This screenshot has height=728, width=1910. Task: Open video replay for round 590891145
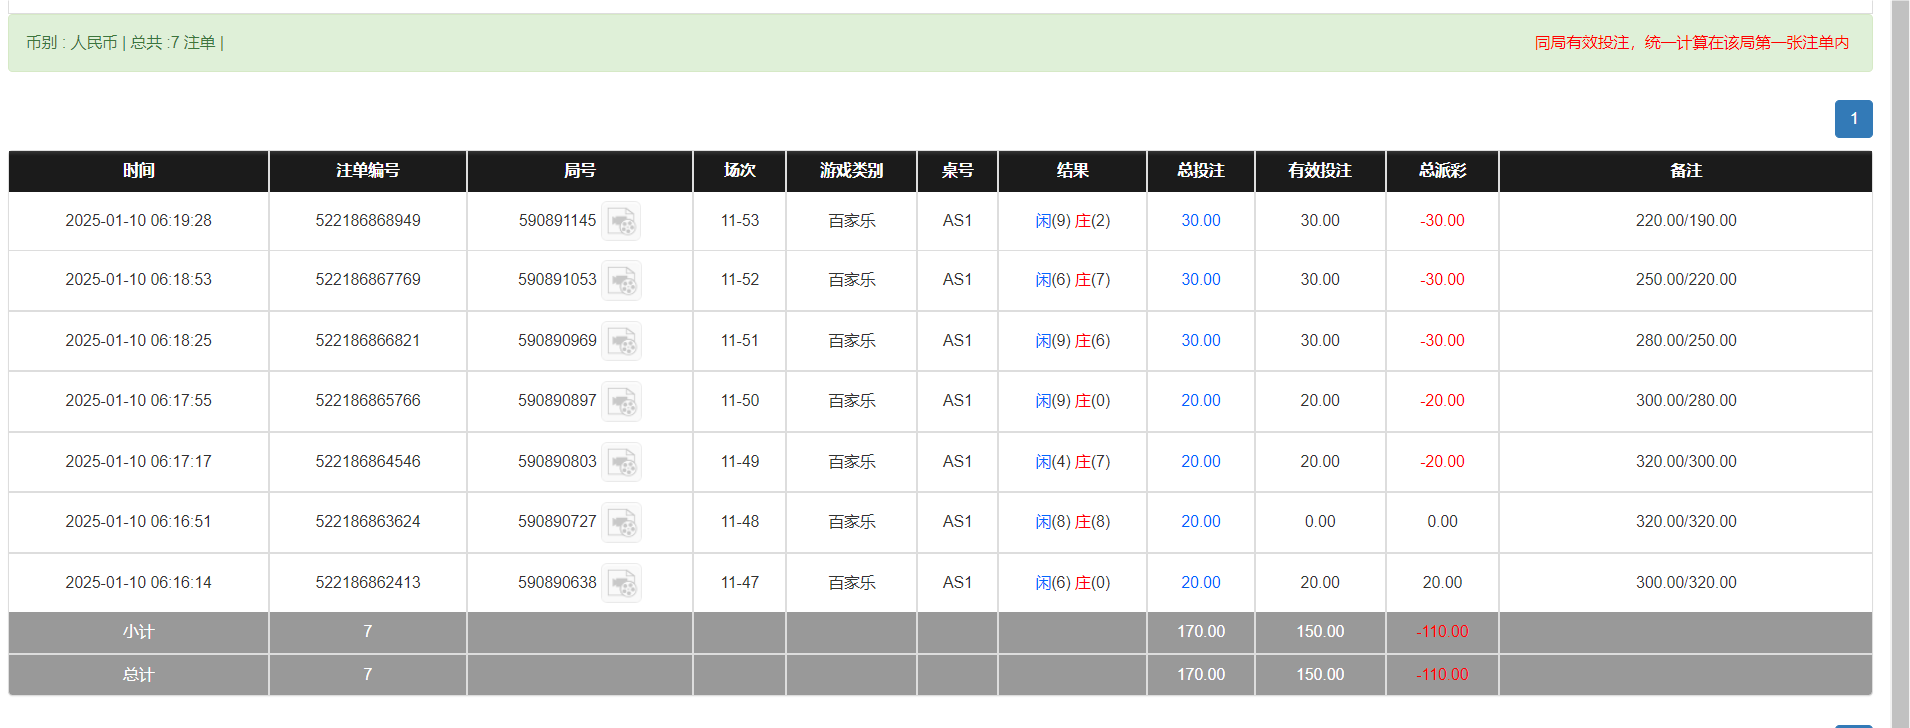tap(621, 221)
